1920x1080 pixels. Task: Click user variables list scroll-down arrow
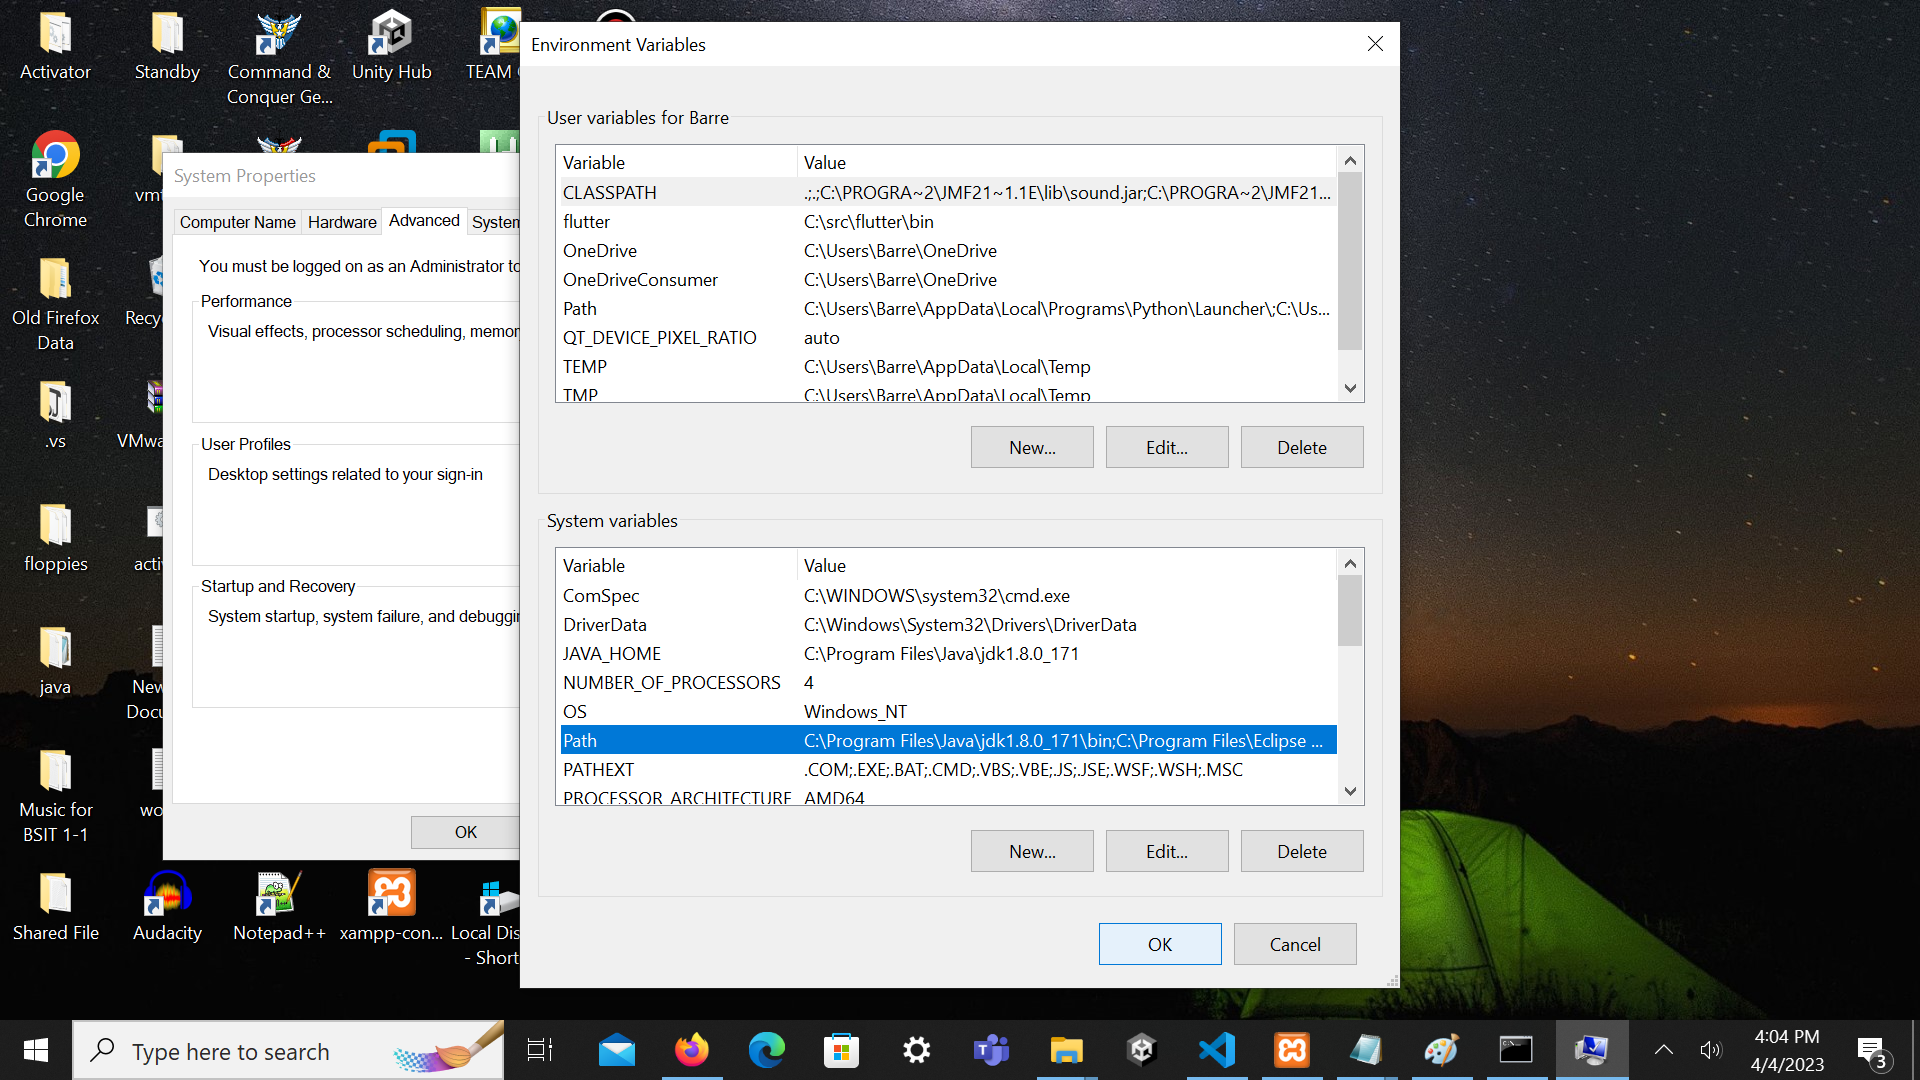pos(1350,388)
